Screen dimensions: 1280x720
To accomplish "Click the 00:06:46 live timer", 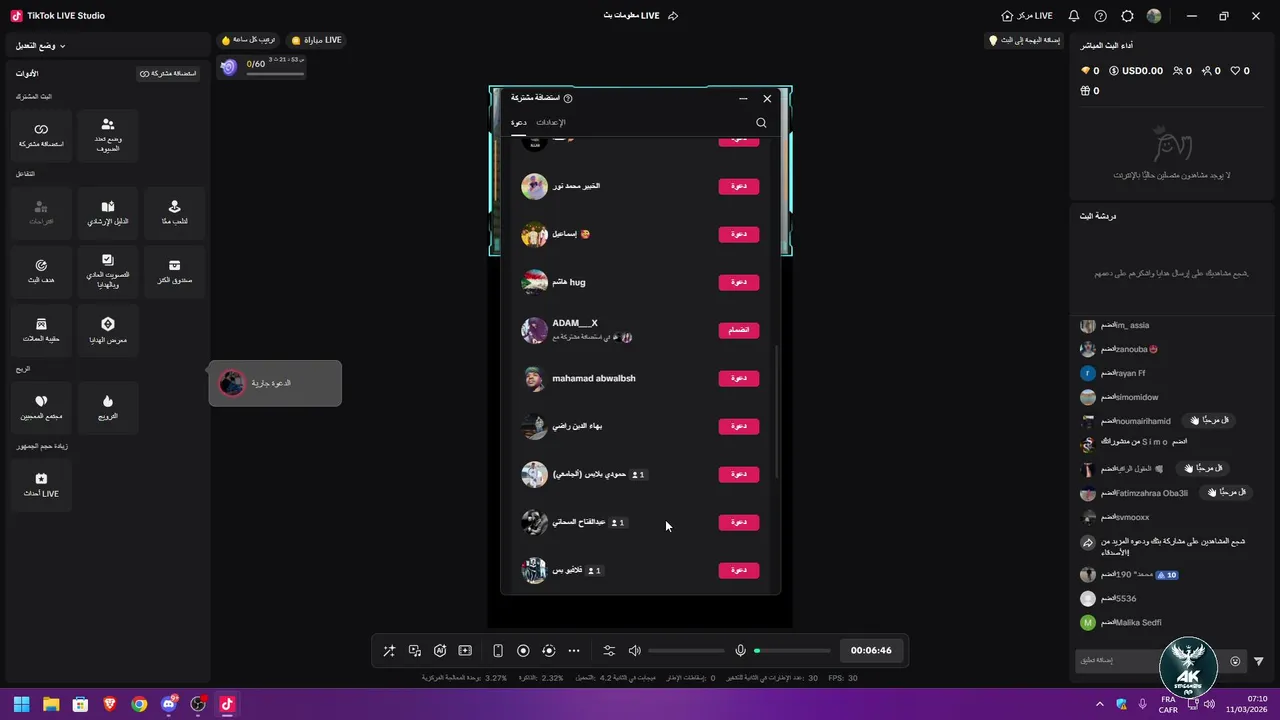I will 871,650.
